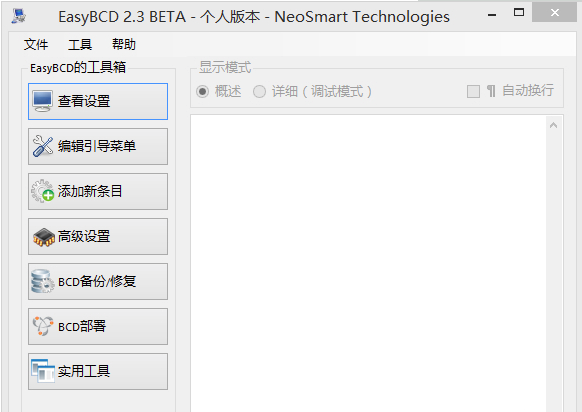Viewport: 582px width, 412px height.
Task: Click the orbit icon for BCD部署
Action: [x=43, y=326]
